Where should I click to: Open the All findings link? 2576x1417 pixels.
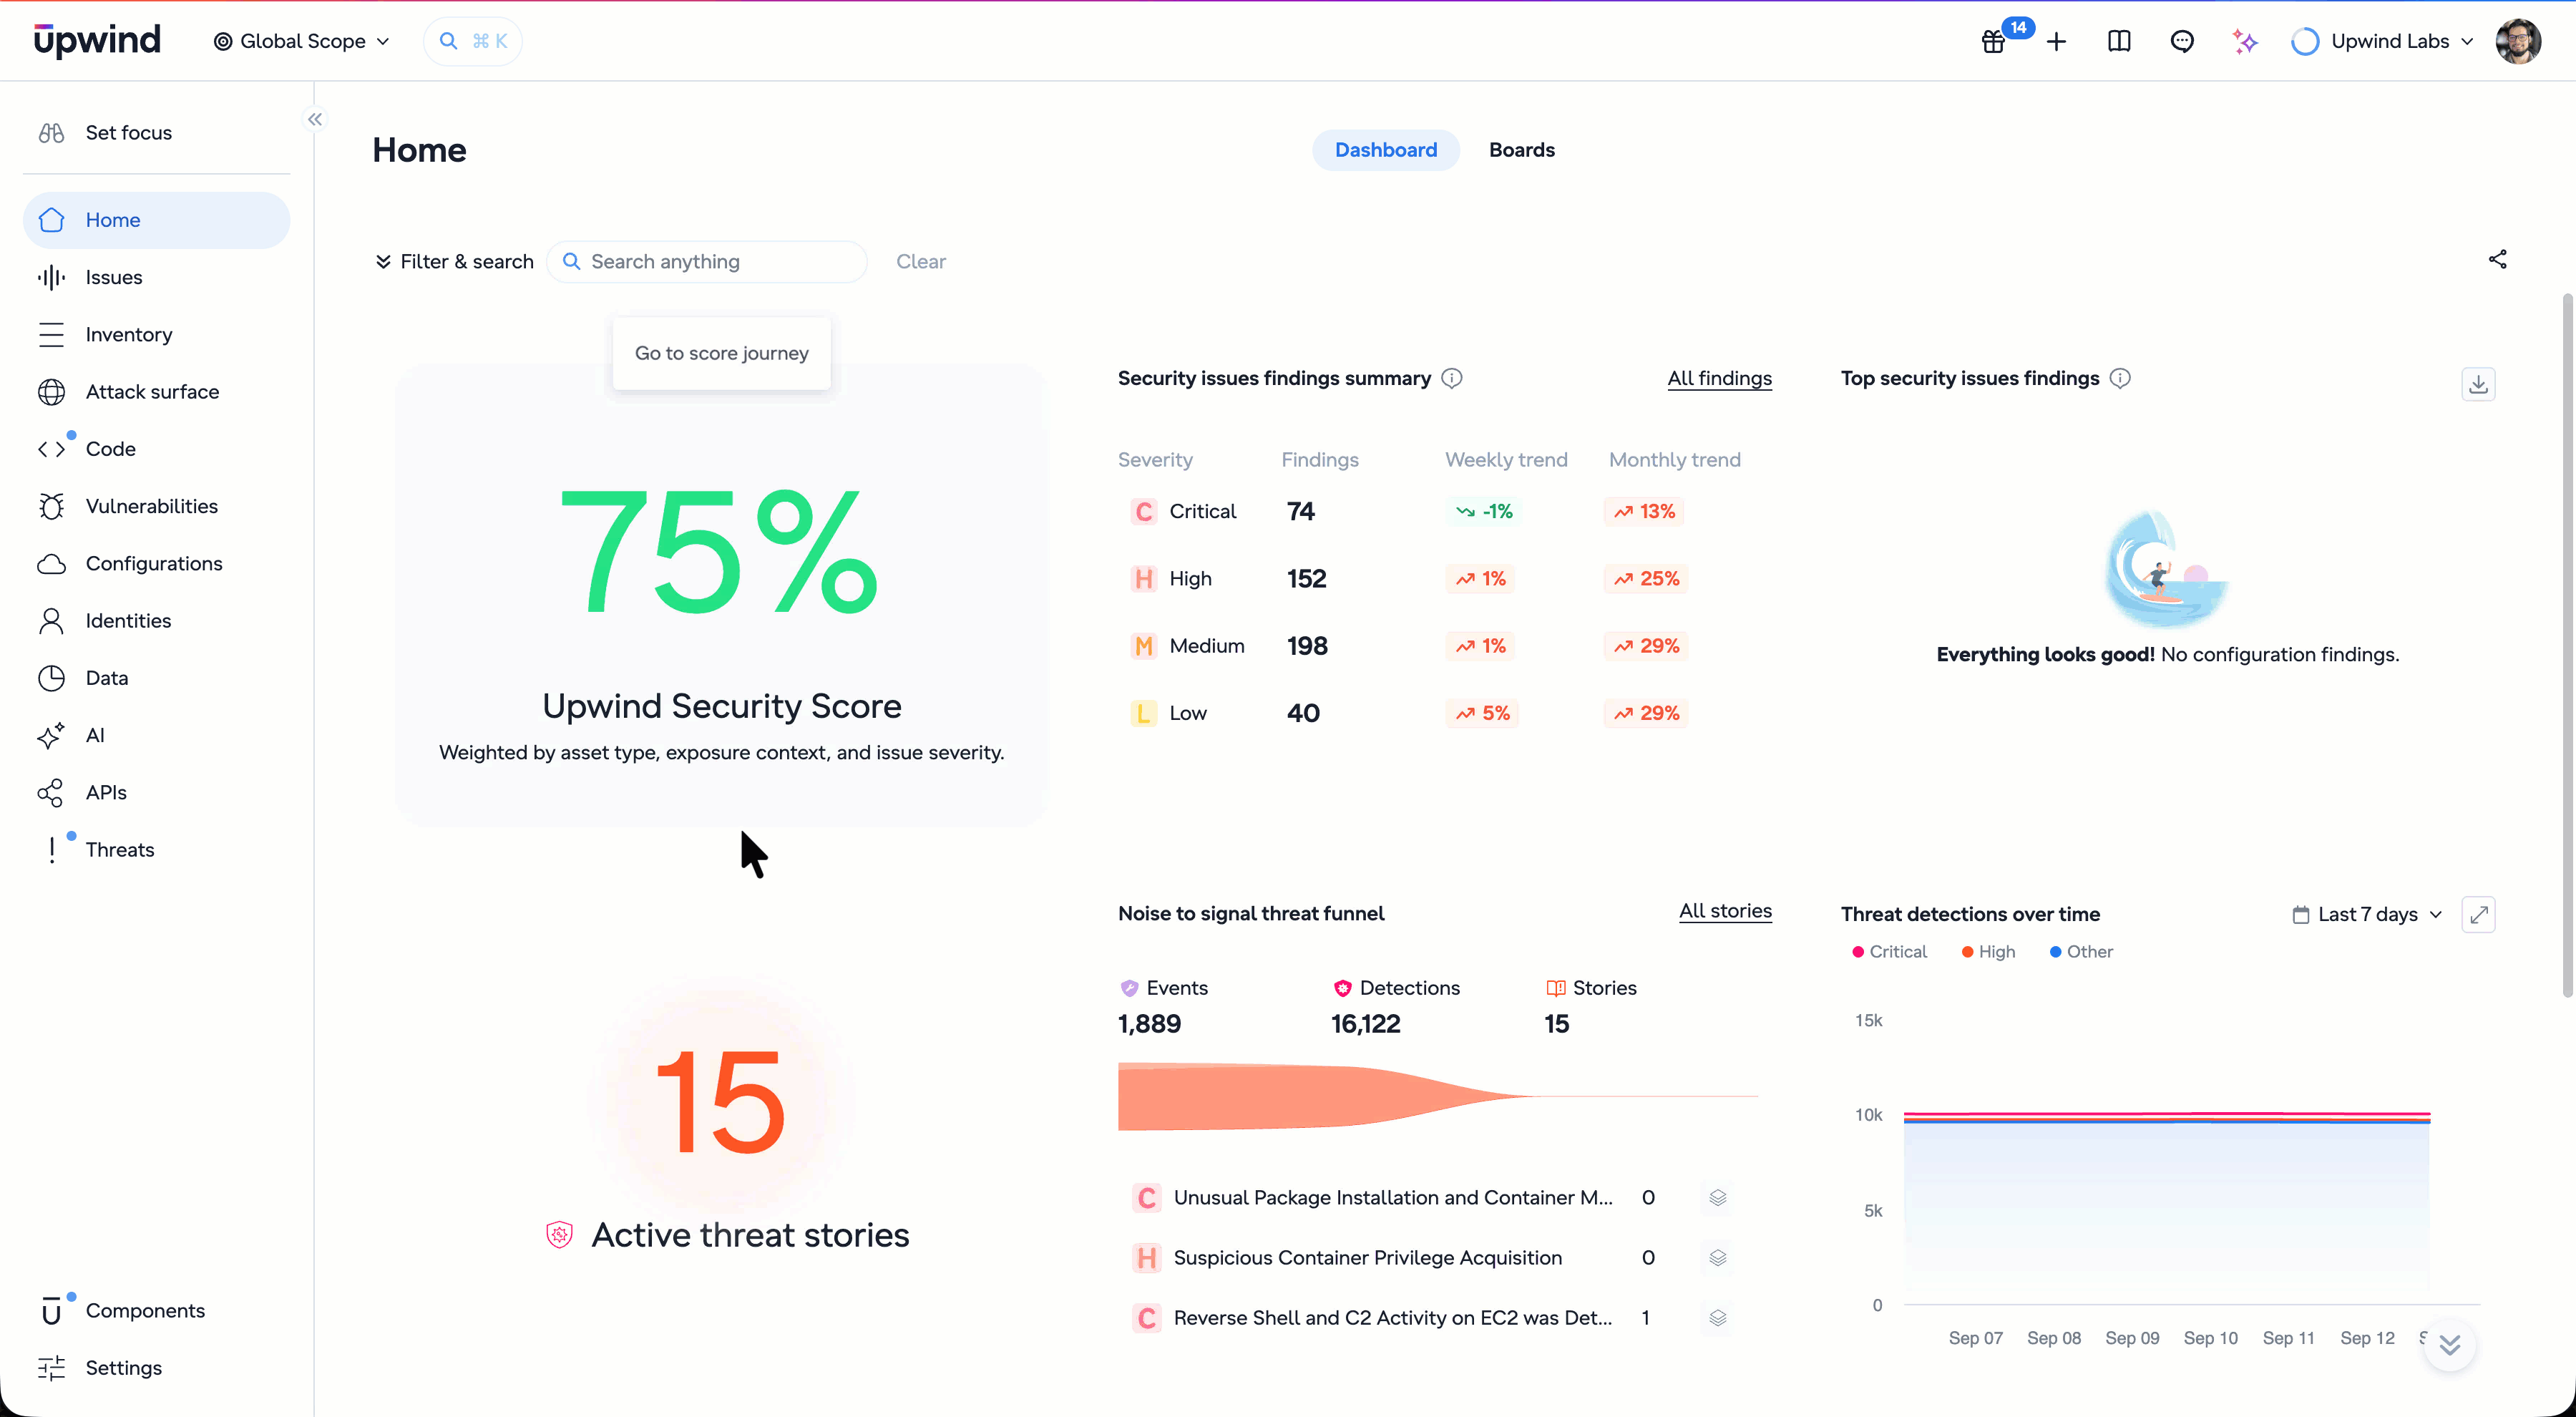1719,378
